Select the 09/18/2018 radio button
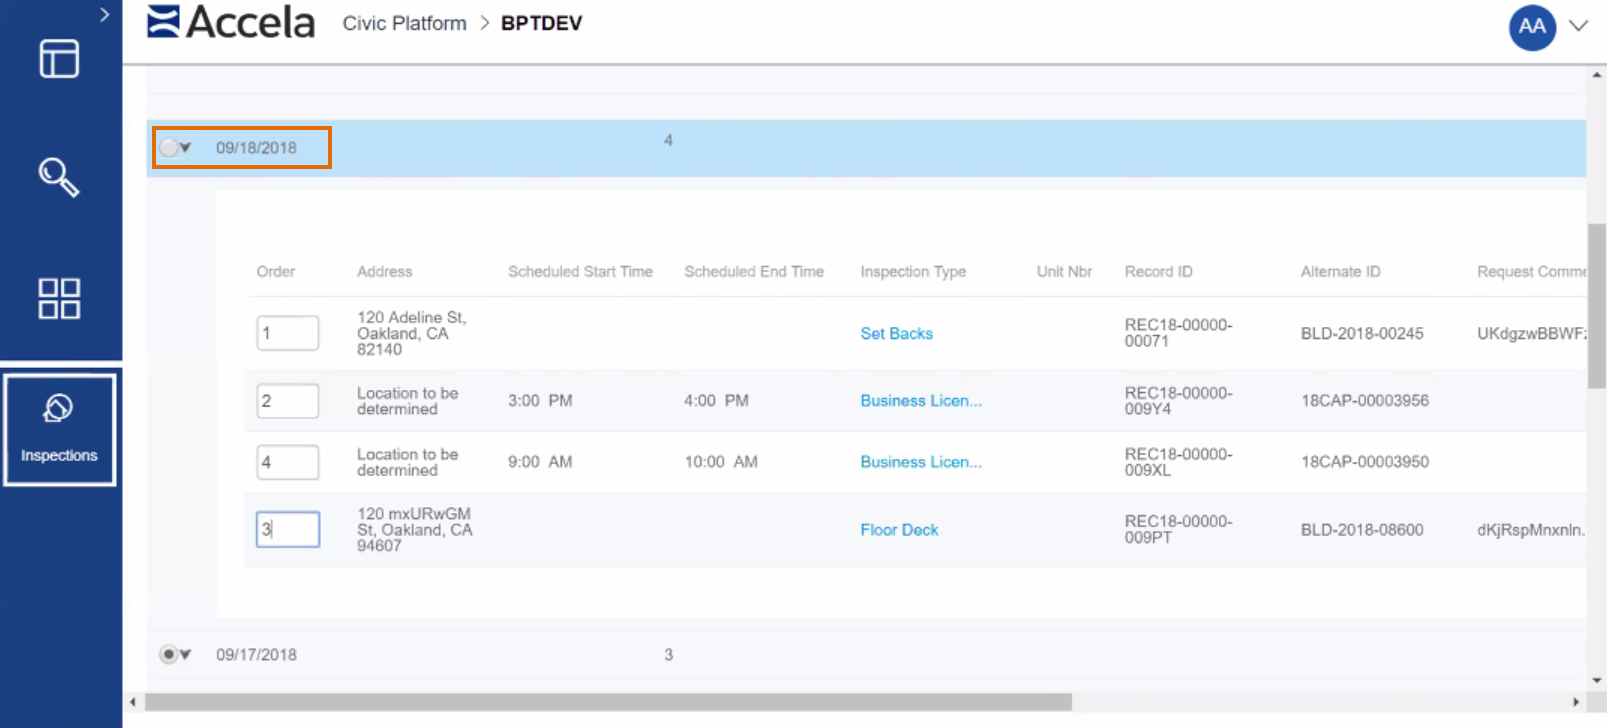Viewport: 1607px width, 728px height. click(x=169, y=148)
